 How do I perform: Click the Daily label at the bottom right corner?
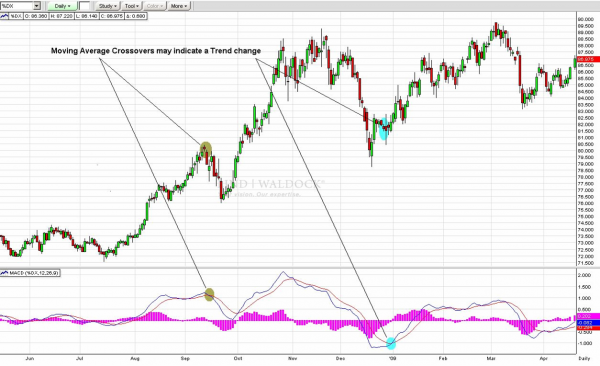tap(584, 359)
